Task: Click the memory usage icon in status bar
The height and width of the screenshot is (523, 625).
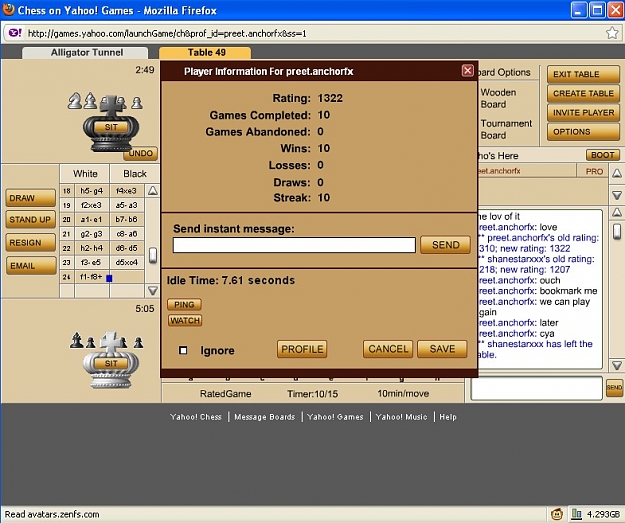Action: coord(576,514)
